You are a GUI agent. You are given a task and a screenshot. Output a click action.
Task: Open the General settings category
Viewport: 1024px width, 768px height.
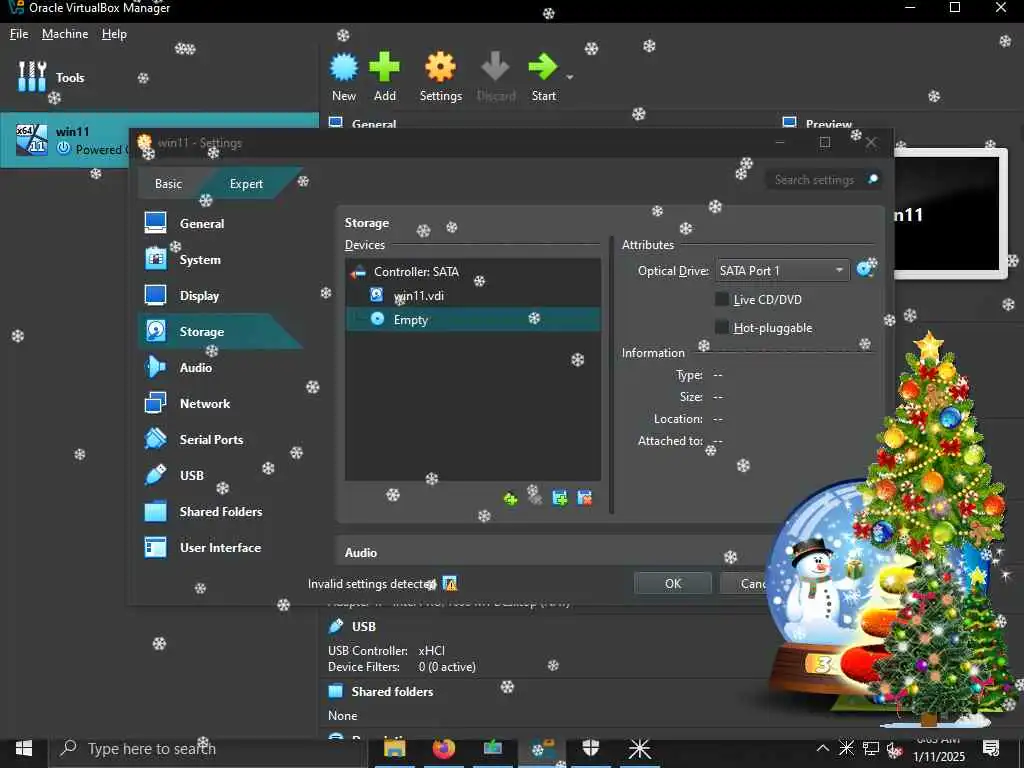pyautogui.click(x=202, y=223)
